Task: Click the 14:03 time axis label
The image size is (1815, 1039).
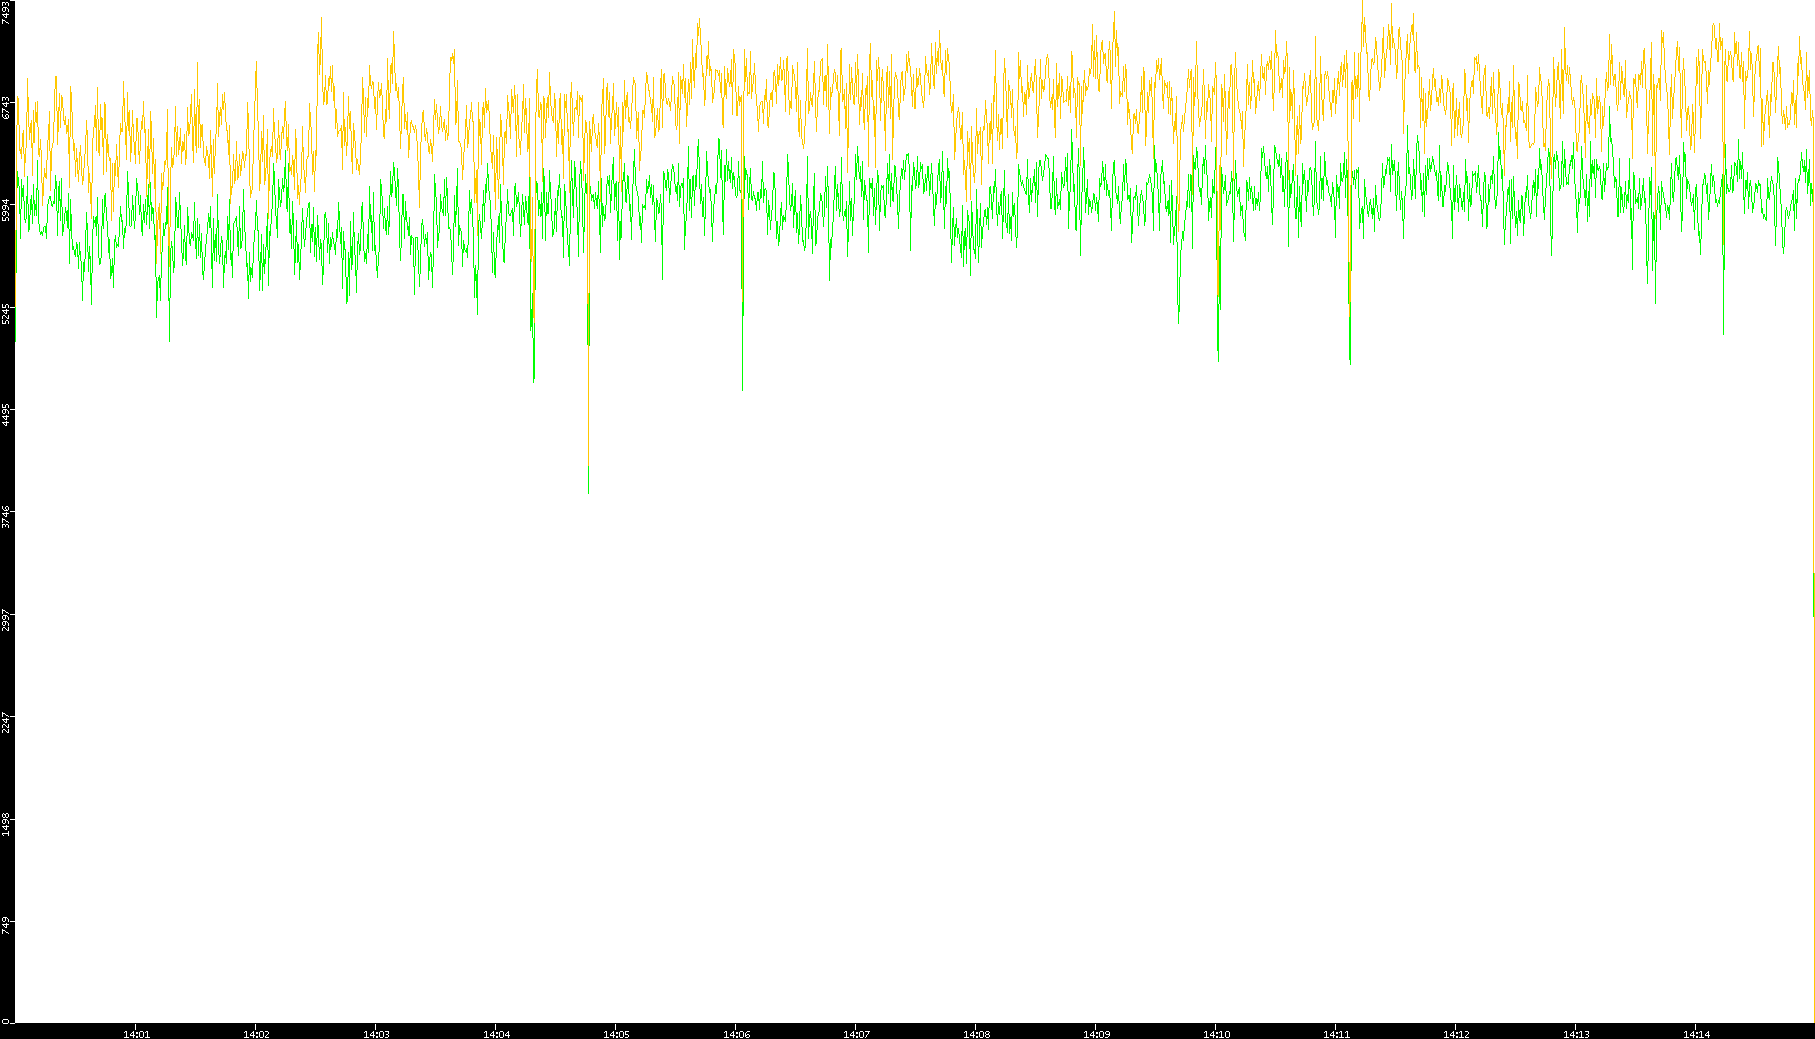Action: click(x=376, y=1033)
